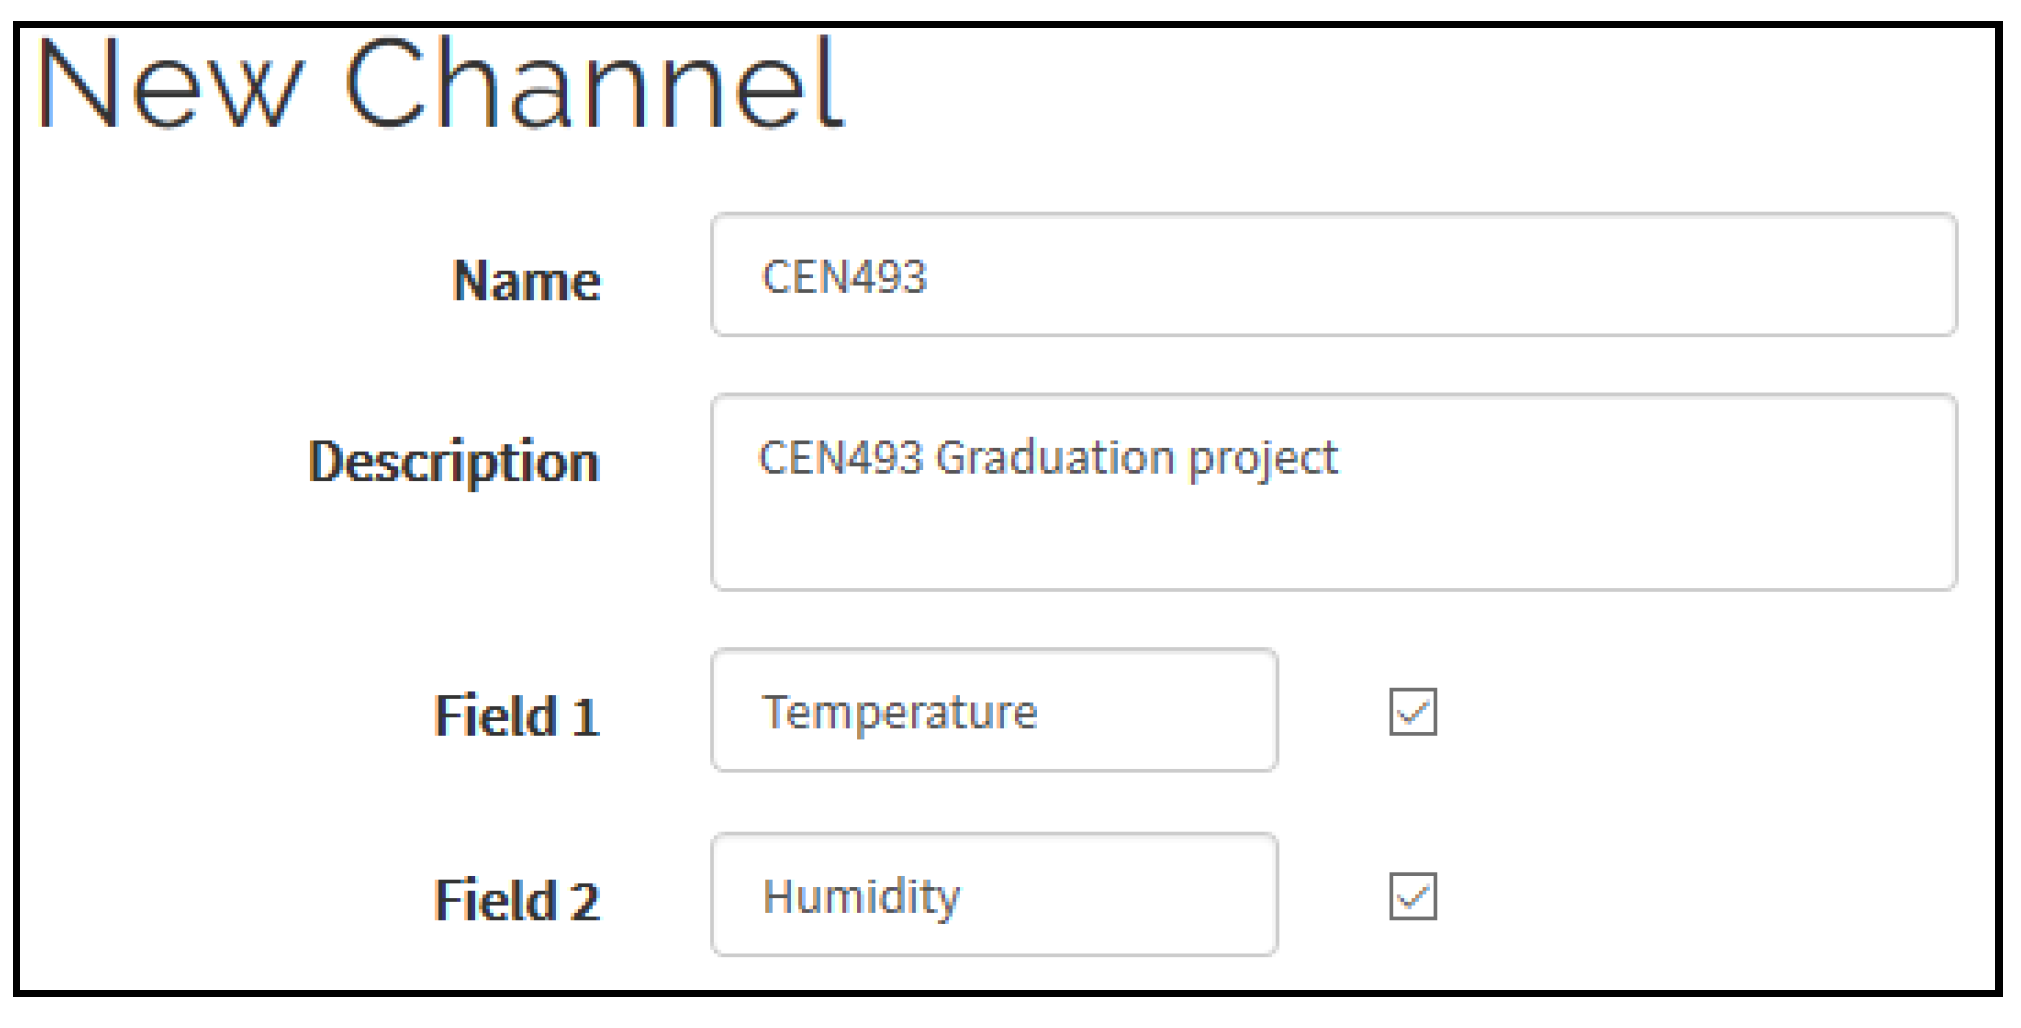Uncheck the Field 2 checkbox
The height and width of the screenshot is (1028, 2021).
click(x=1412, y=896)
